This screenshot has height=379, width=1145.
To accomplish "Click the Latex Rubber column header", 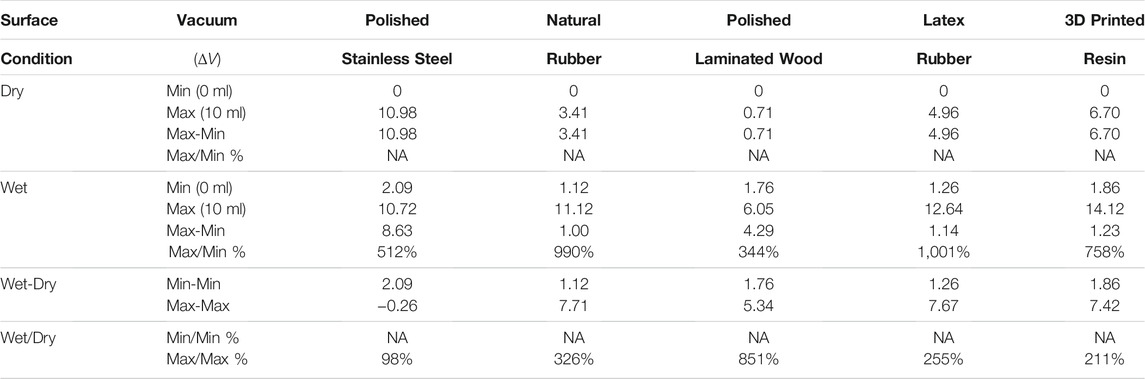I will (x=943, y=40).
